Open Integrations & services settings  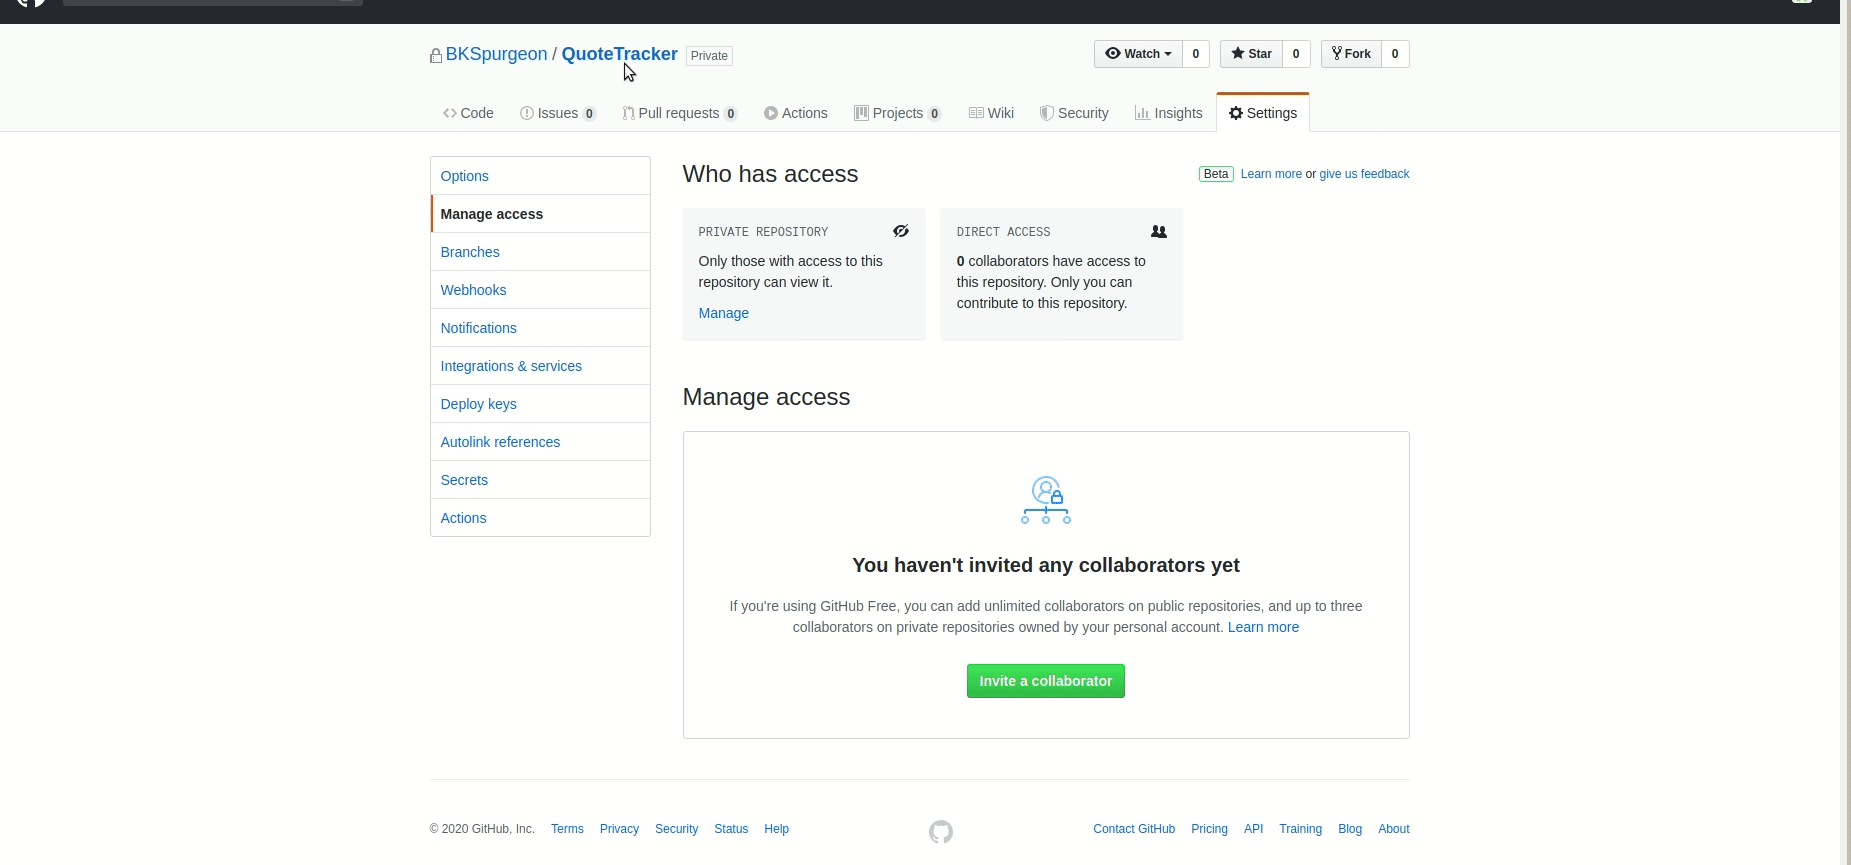point(540,366)
